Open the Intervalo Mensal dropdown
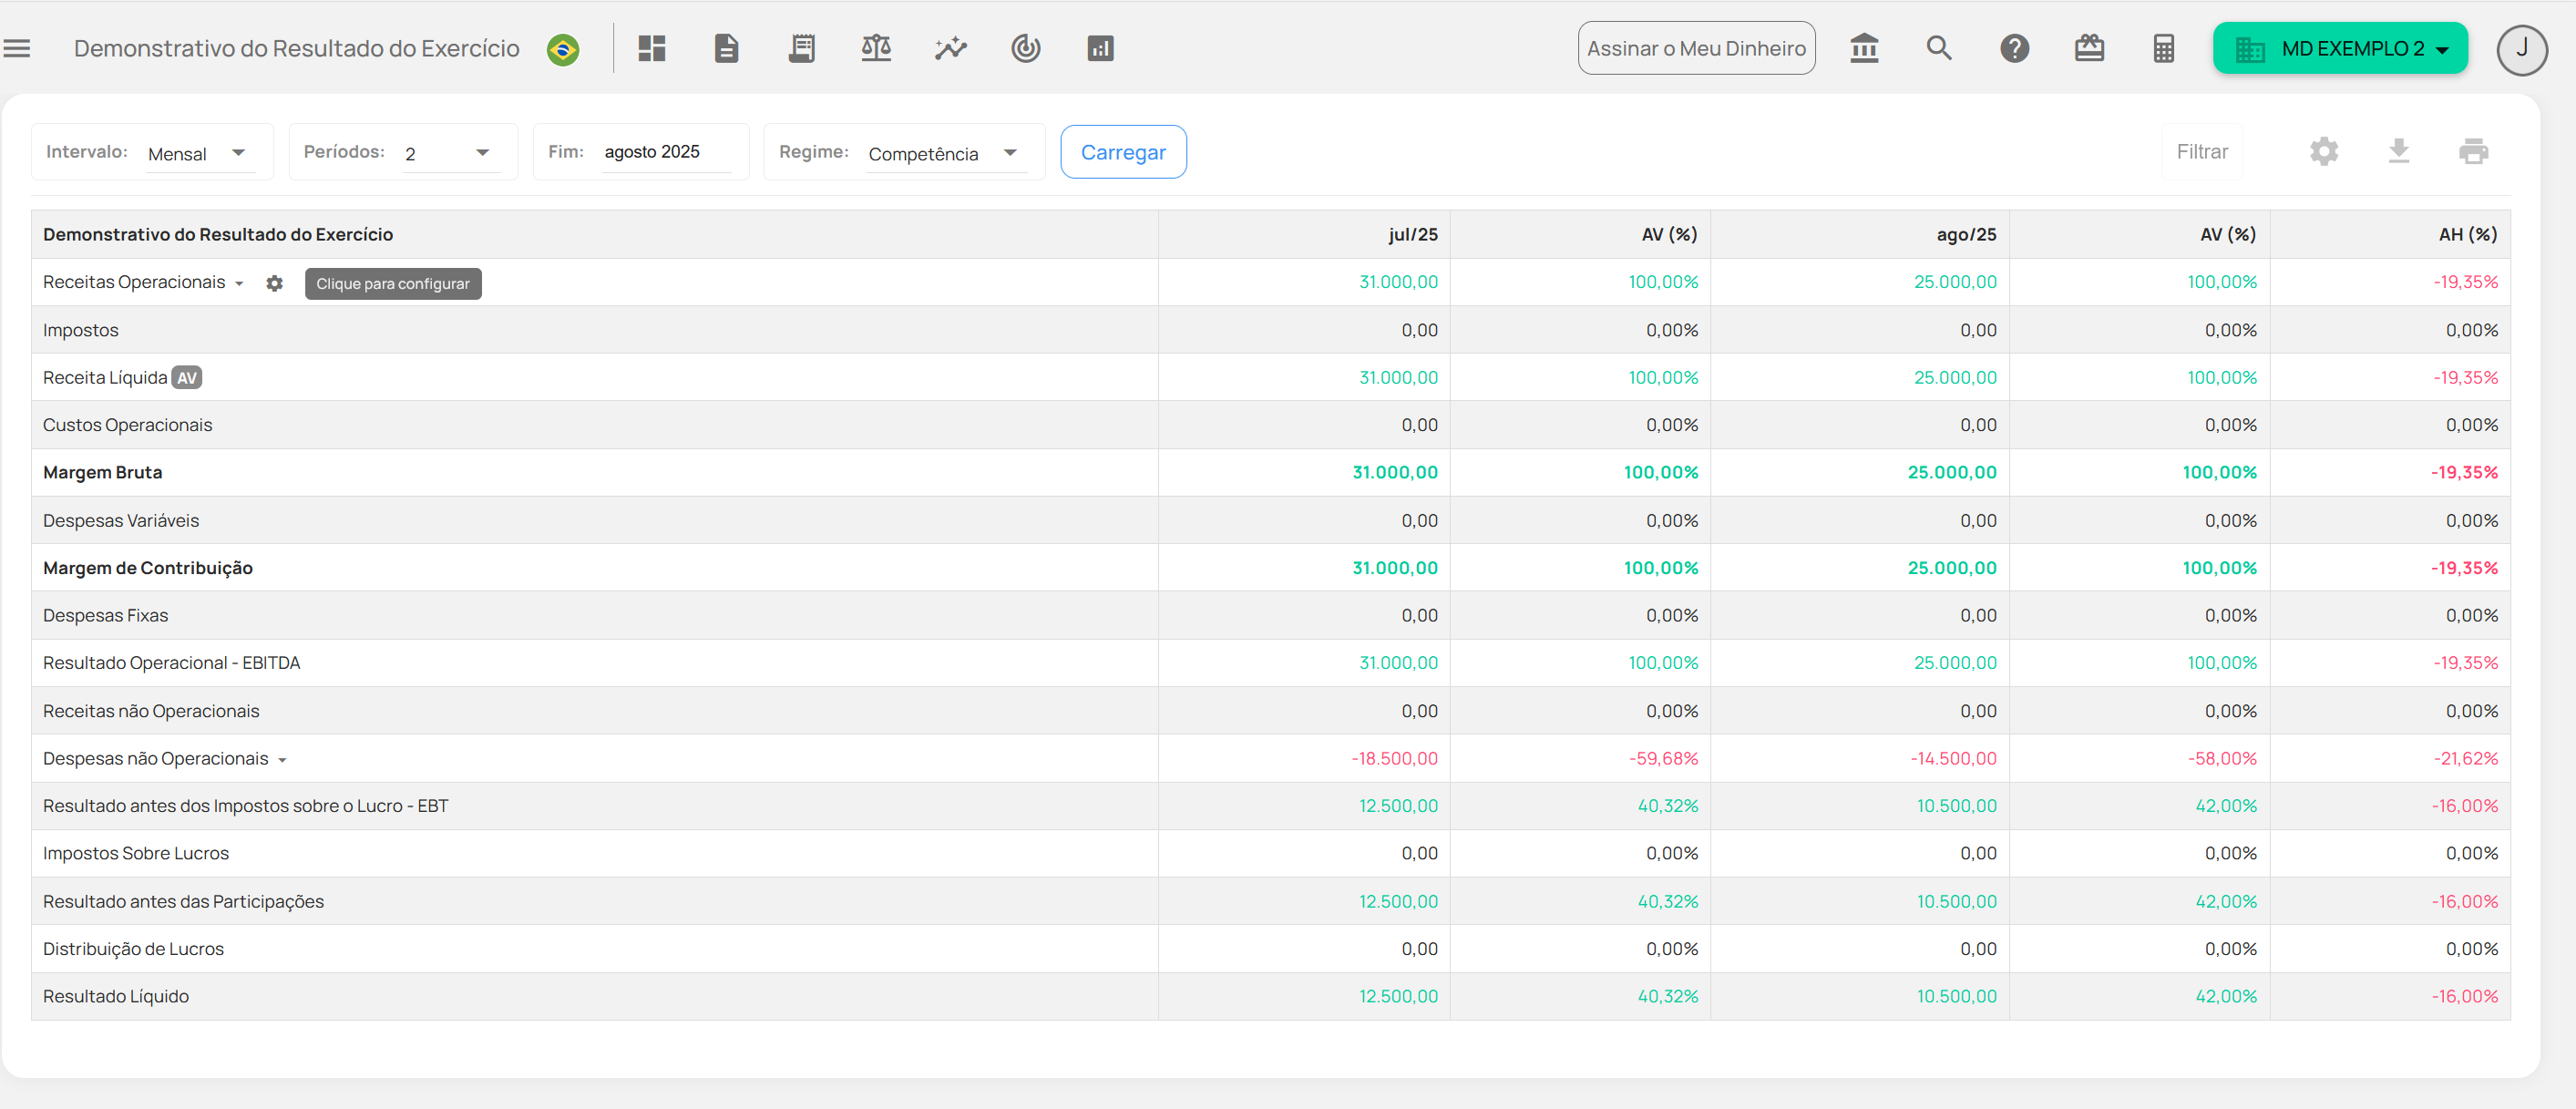Image resolution: width=2576 pixels, height=1109 pixels. click(200, 153)
